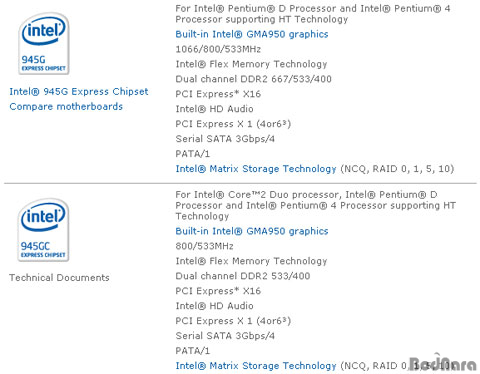The height and width of the screenshot is (374, 480).
Task: Click the Dual channel DDR2 667/533/400 line
Action: (253, 79)
